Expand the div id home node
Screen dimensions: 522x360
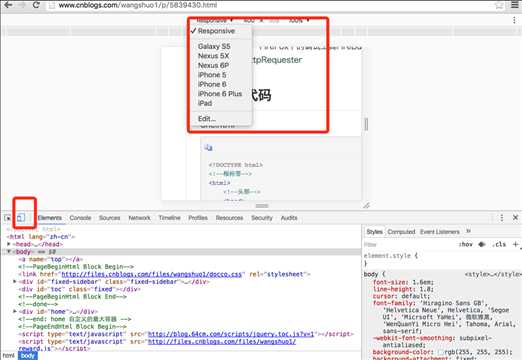(15, 311)
